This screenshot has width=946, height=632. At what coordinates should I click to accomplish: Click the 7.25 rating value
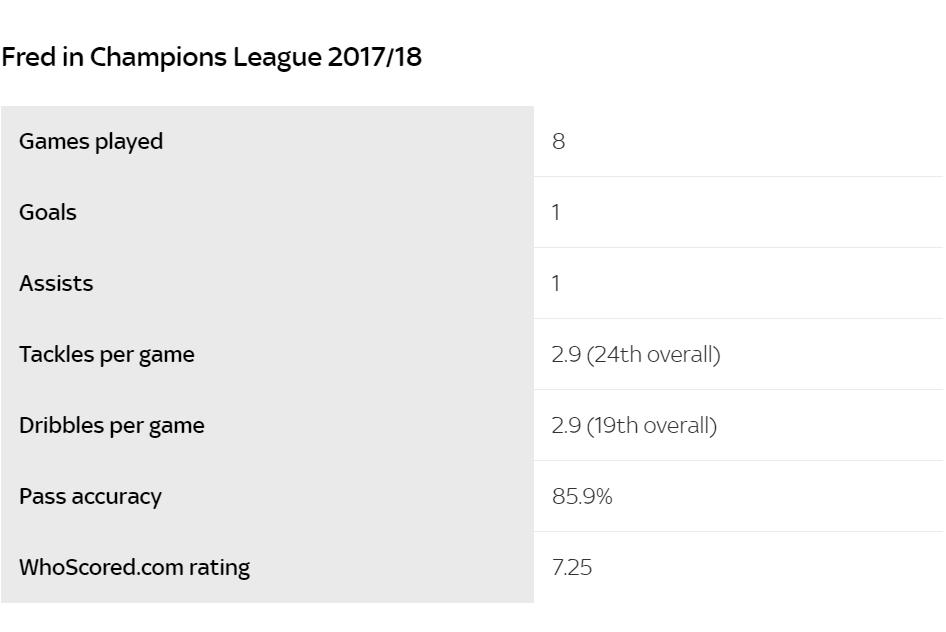(572, 568)
